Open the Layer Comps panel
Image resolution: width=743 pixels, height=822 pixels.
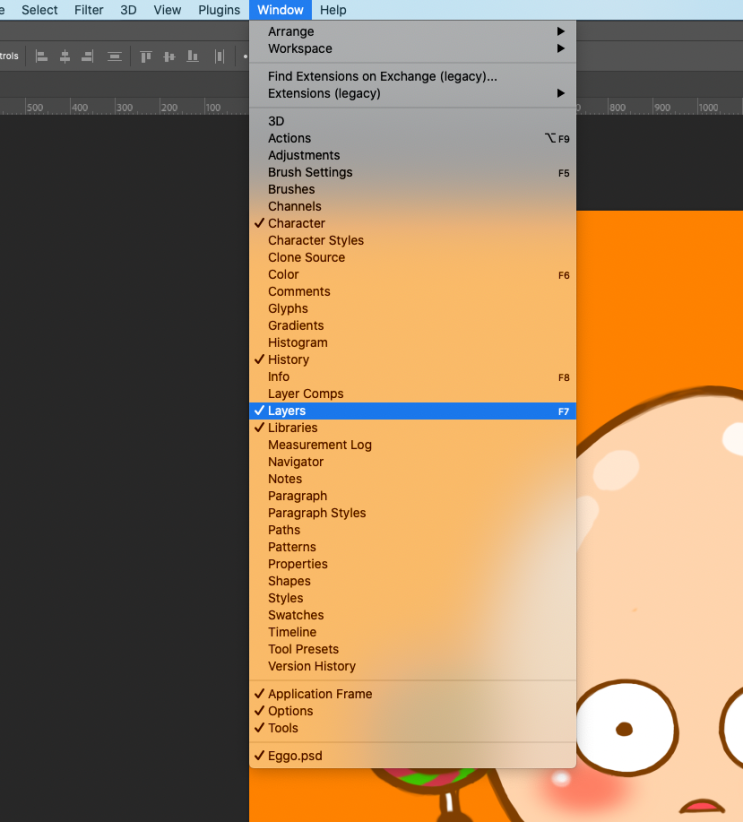(412, 394)
